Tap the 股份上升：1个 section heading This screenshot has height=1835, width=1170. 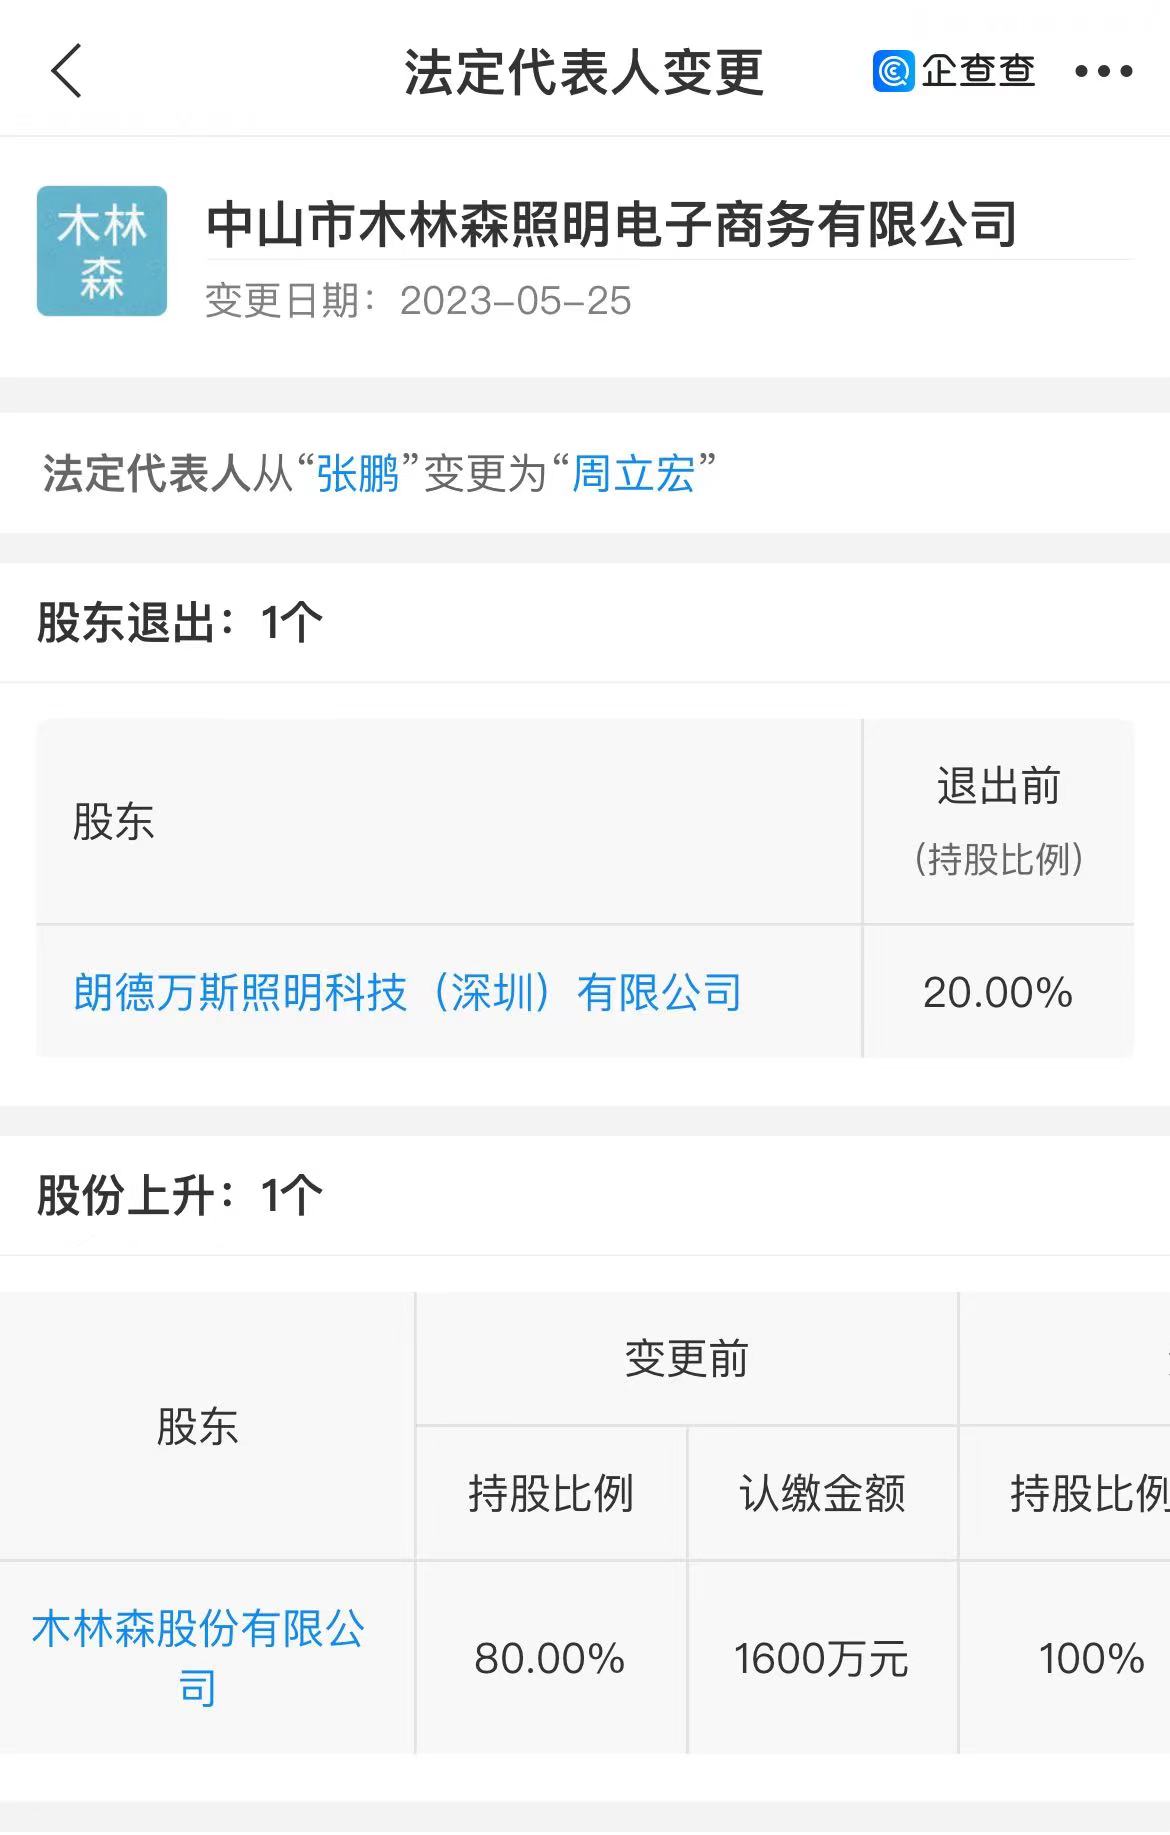(x=180, y=1194)
